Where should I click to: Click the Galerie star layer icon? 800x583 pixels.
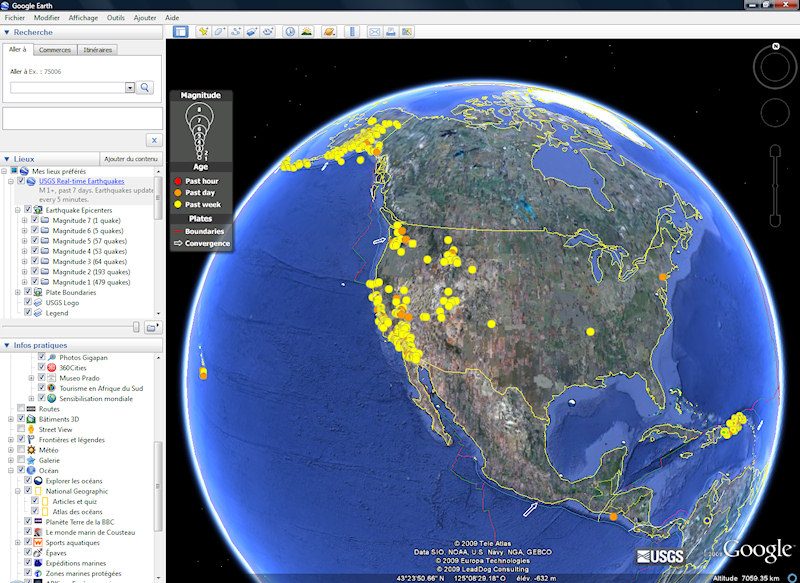pyautogui.click(x=31, y=460)
